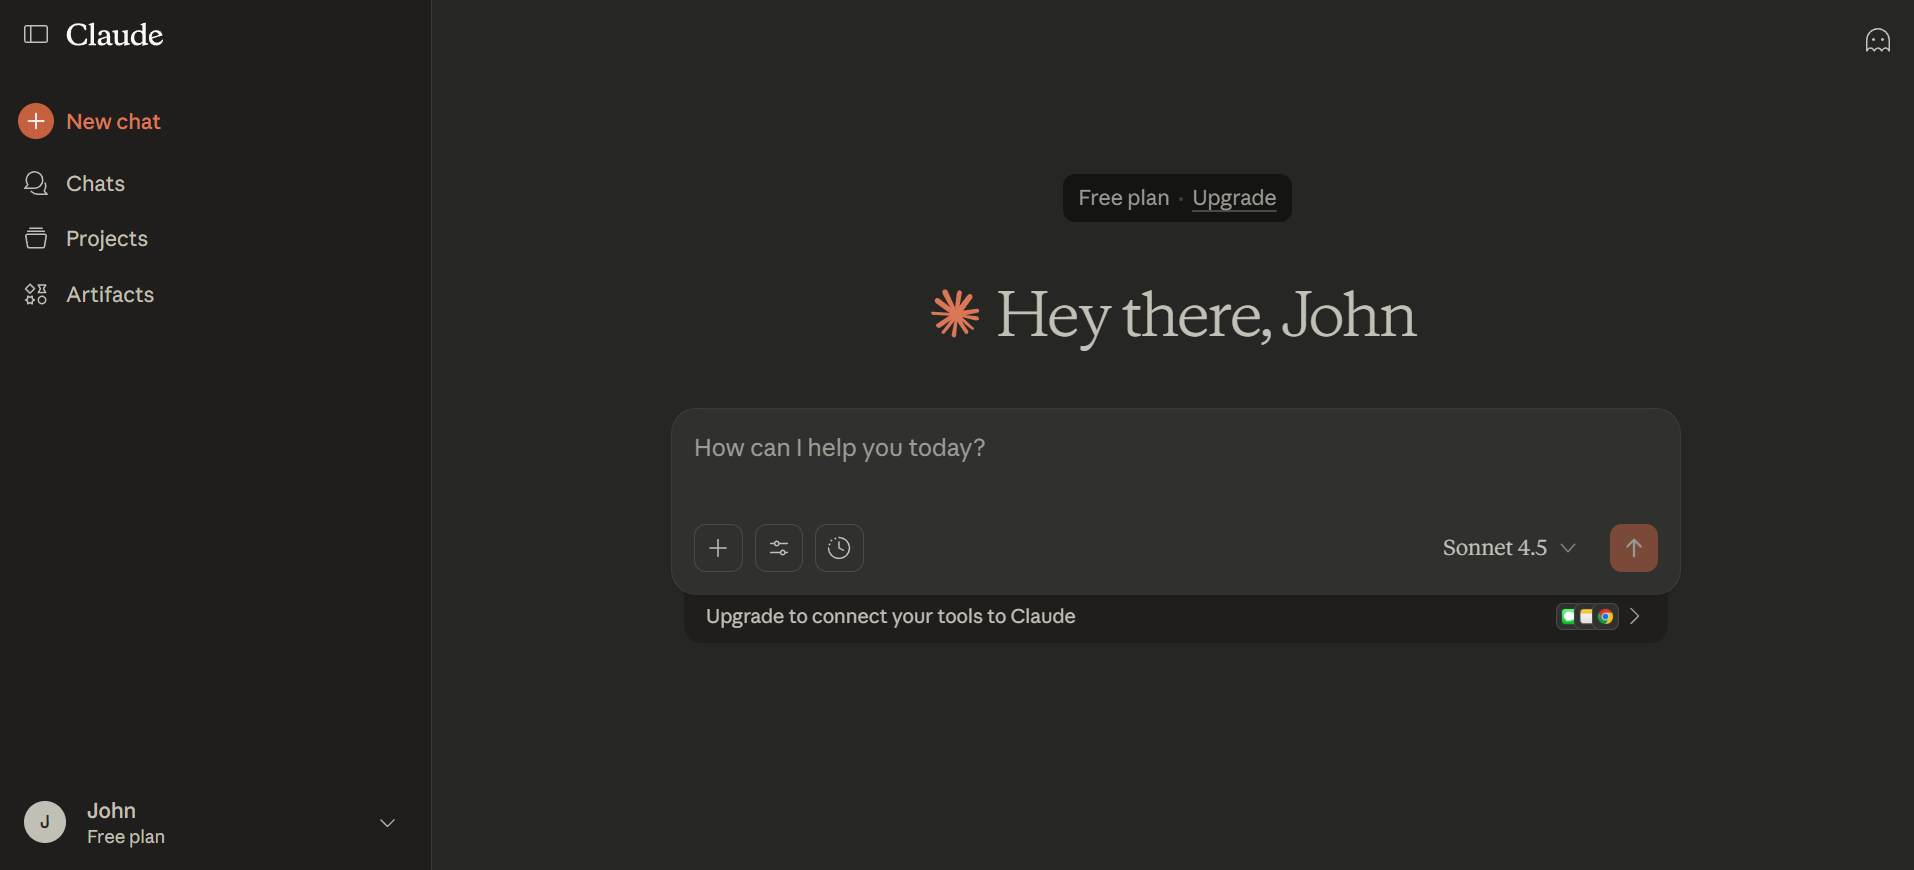Collapse the sidebar with the panel icon
The height and width of the screenshot is (870, 1914).
(x=36, y=35)
